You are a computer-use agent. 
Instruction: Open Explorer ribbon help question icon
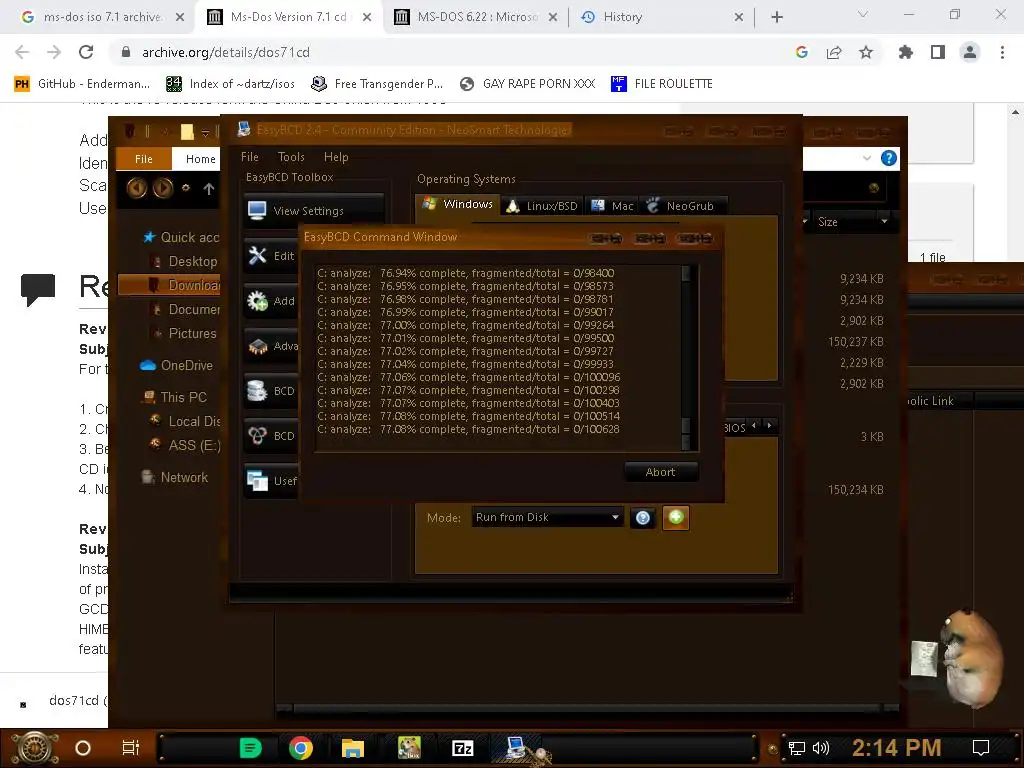pyautogui.click(x=888, y=158)
